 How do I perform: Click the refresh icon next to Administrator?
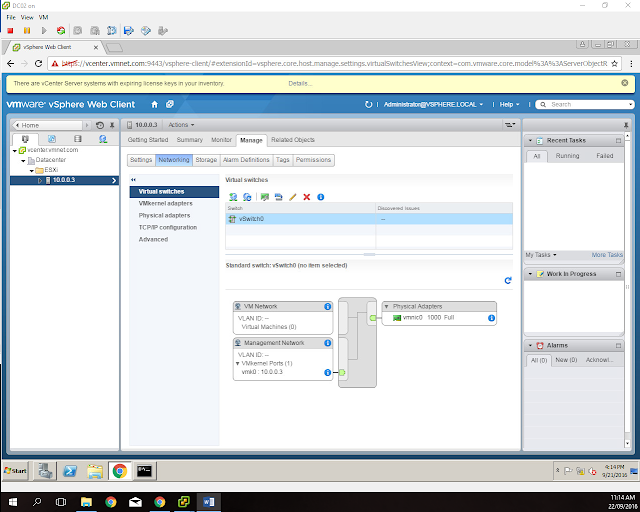click(369, 105)
